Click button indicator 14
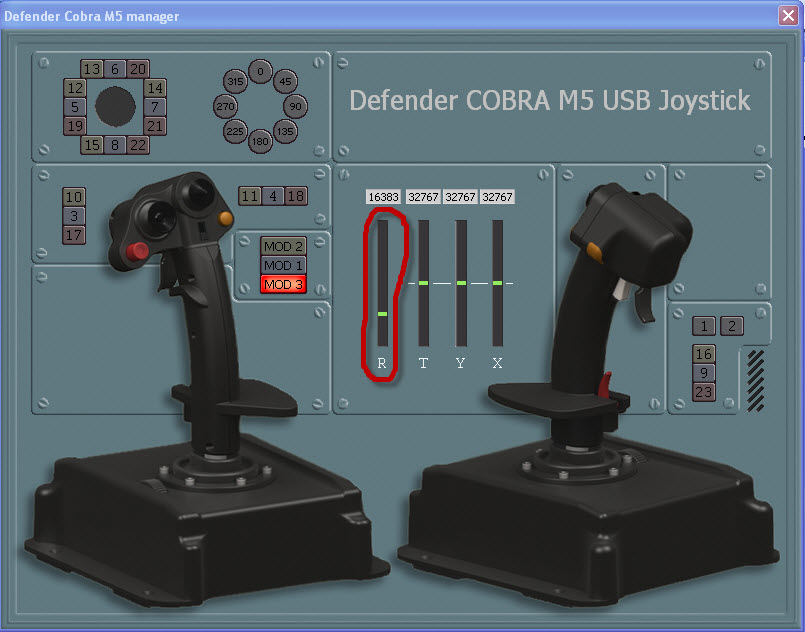 click(x=155, y=88)
